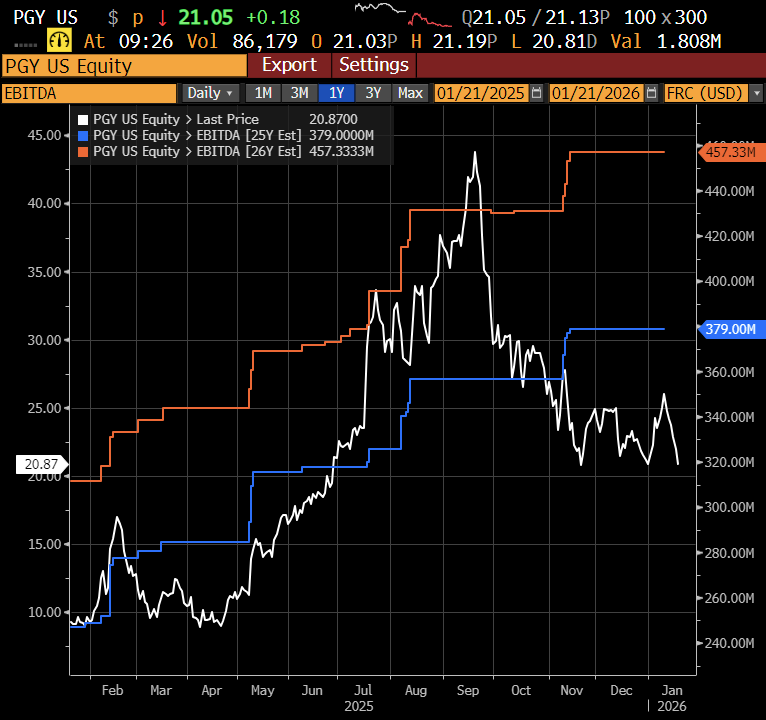Select the 1Y time range tab
This screenshot has width=766, height=720.
336,93
